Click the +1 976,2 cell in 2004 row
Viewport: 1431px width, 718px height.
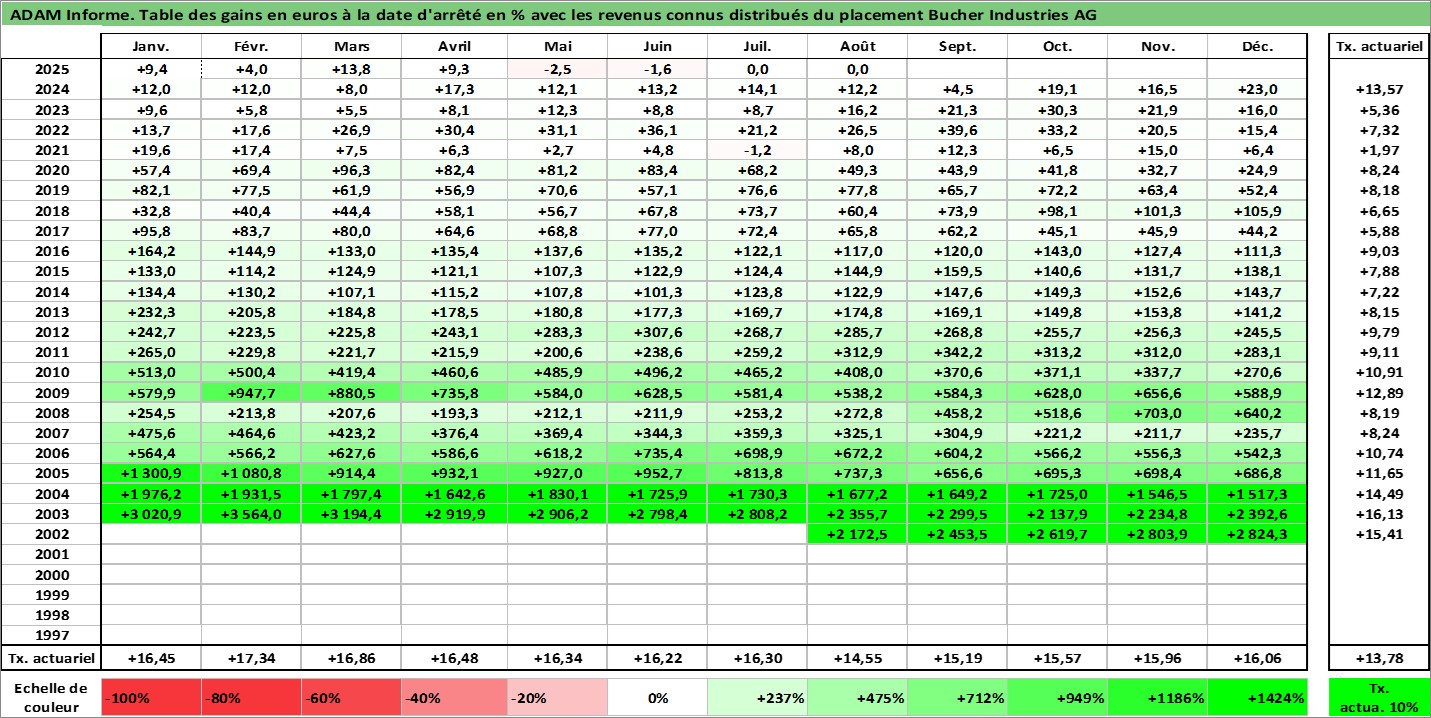click(152, 493)
